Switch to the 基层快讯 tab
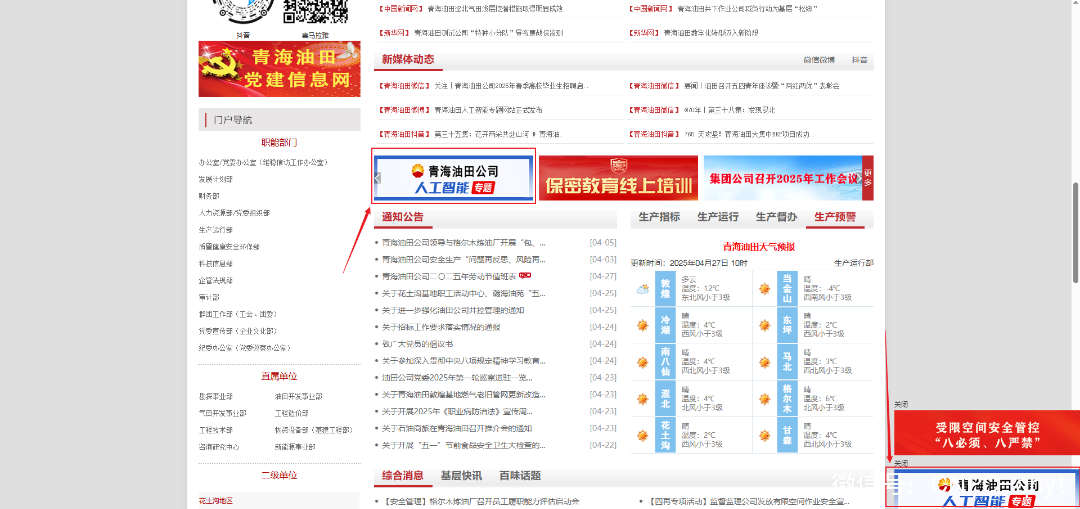This screenshot has height=509, width=1080. [x=461, y=476]
